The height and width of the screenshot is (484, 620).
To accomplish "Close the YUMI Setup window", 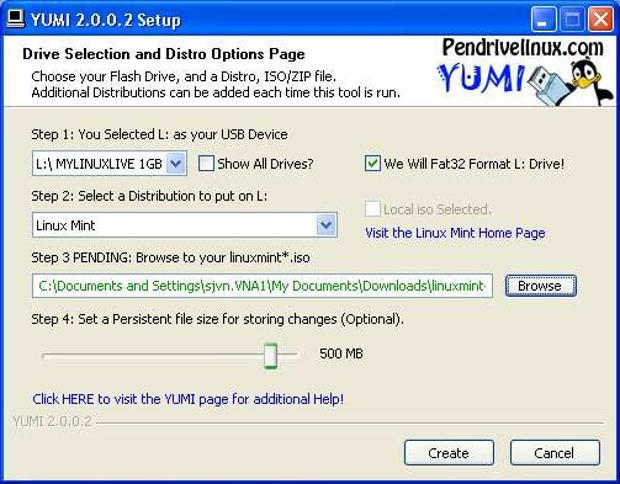I will pyautogui.click(x=601, y=19).
